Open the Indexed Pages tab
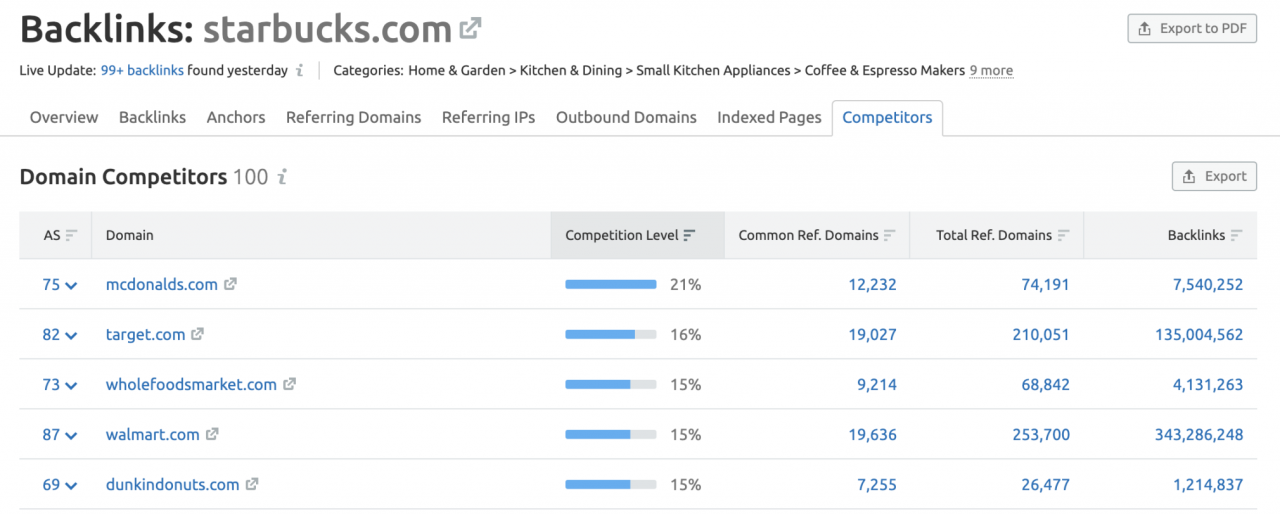Viewport: 1280px width, 514px height. (x=769, y=117)
